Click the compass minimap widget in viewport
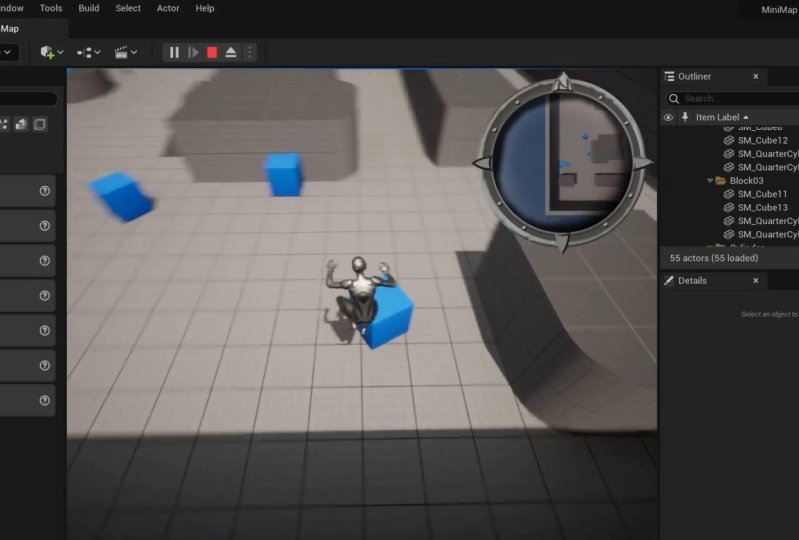Screen dimensions: 799x540 tap(563, 163)
